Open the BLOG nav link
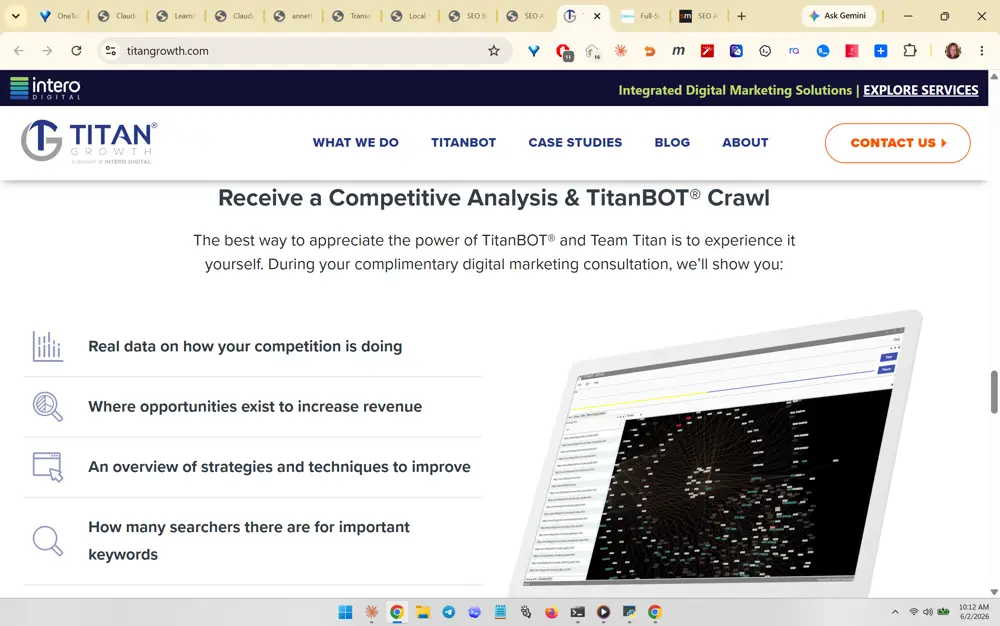This screenshot has width=1000, height=626. tap(672, 143)
